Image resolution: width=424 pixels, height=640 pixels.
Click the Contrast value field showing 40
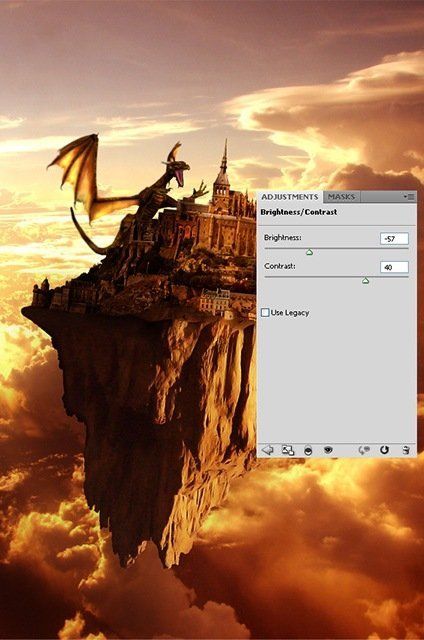click(394, 267)
